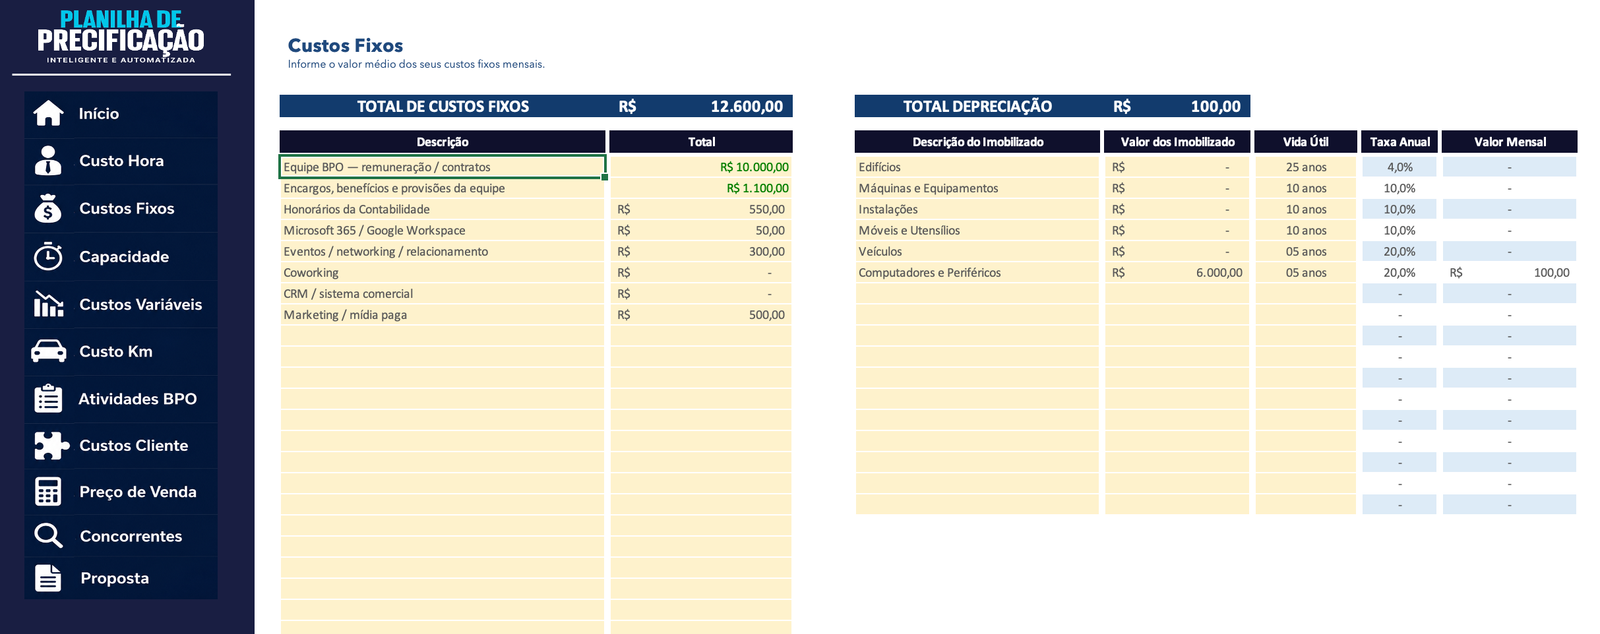Screen dimensions: 1600x634
Task: Click the 'Taxa Anual' column header
Action: pos(1399,142)
